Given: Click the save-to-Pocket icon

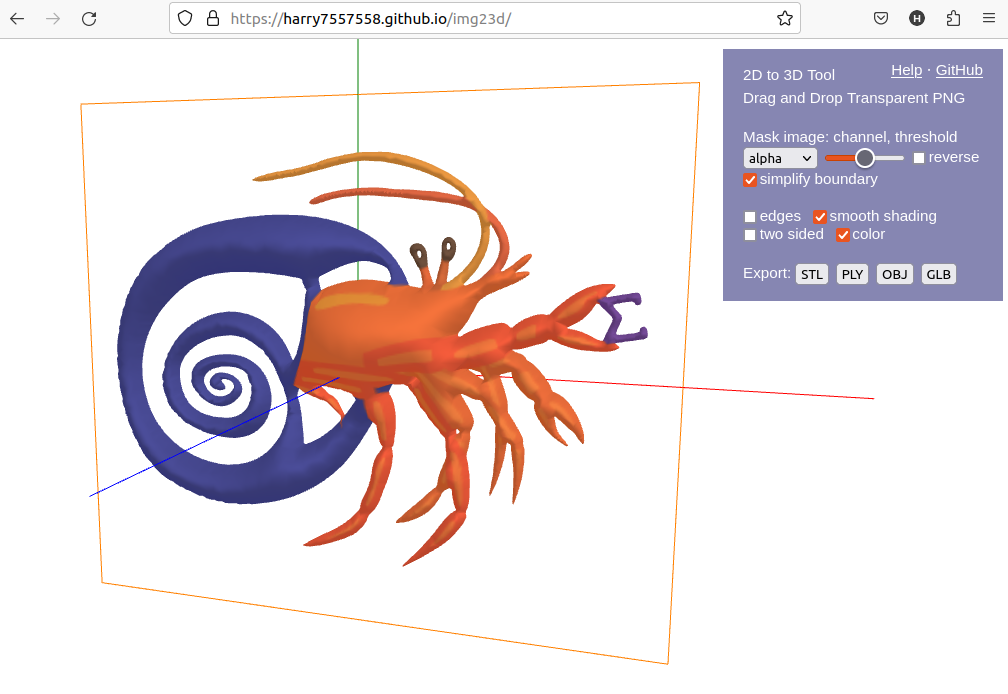Looking at the screenshot, I should point(881,18).
